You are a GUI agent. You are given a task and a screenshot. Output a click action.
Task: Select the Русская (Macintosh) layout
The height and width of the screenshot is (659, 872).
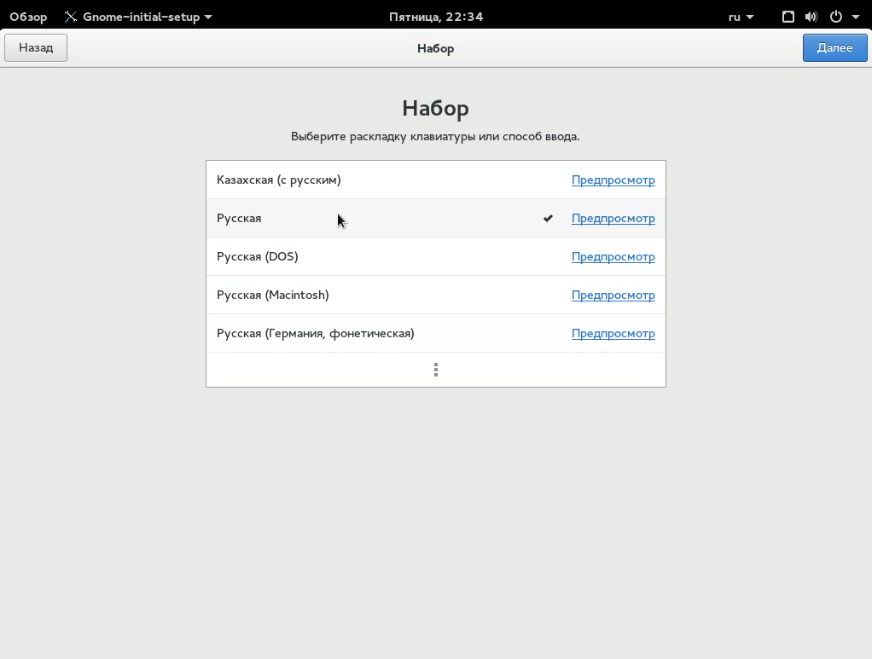(273, 295)
